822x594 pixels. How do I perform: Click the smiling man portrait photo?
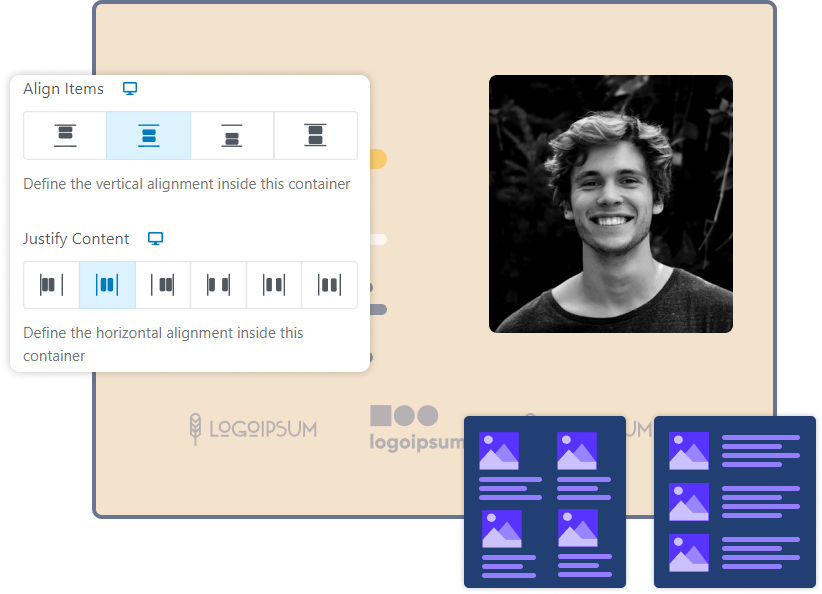[x=610, y=204]
